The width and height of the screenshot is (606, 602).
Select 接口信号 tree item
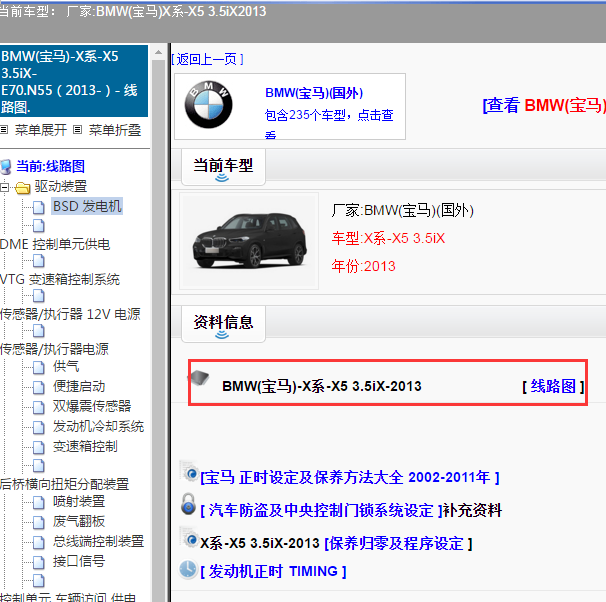tap(79, 561)
